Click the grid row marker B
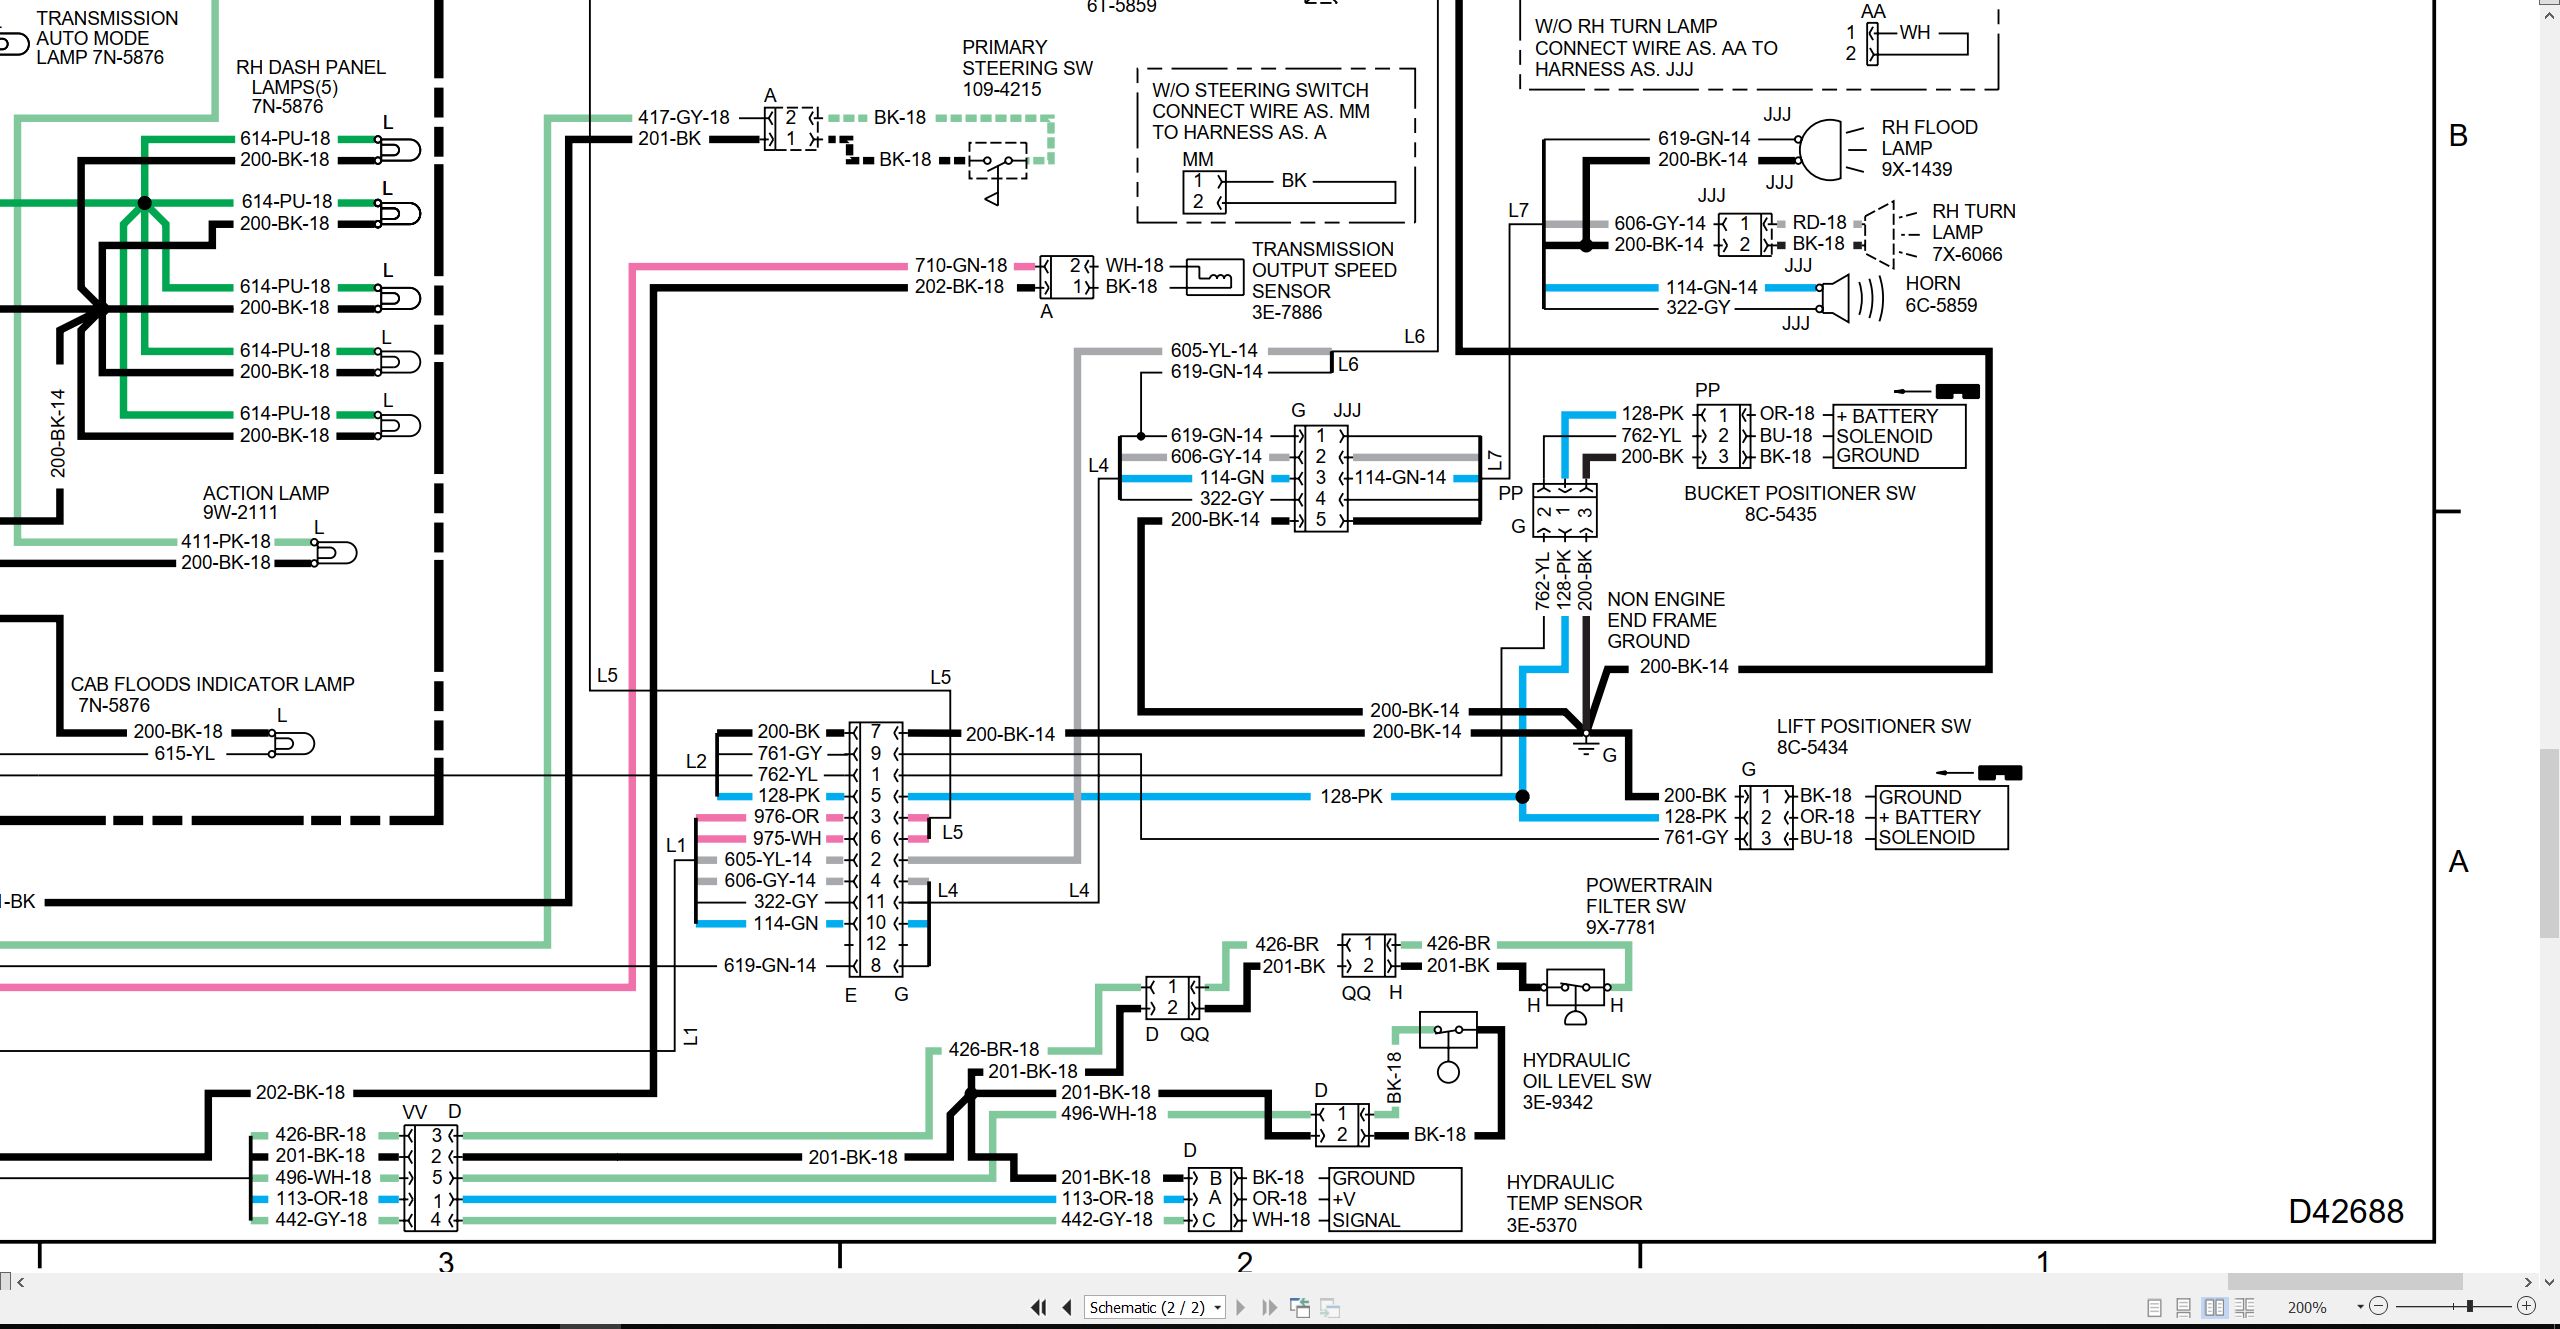The height and width of the screenshot is (1329, 2560). click(2458, 135)
